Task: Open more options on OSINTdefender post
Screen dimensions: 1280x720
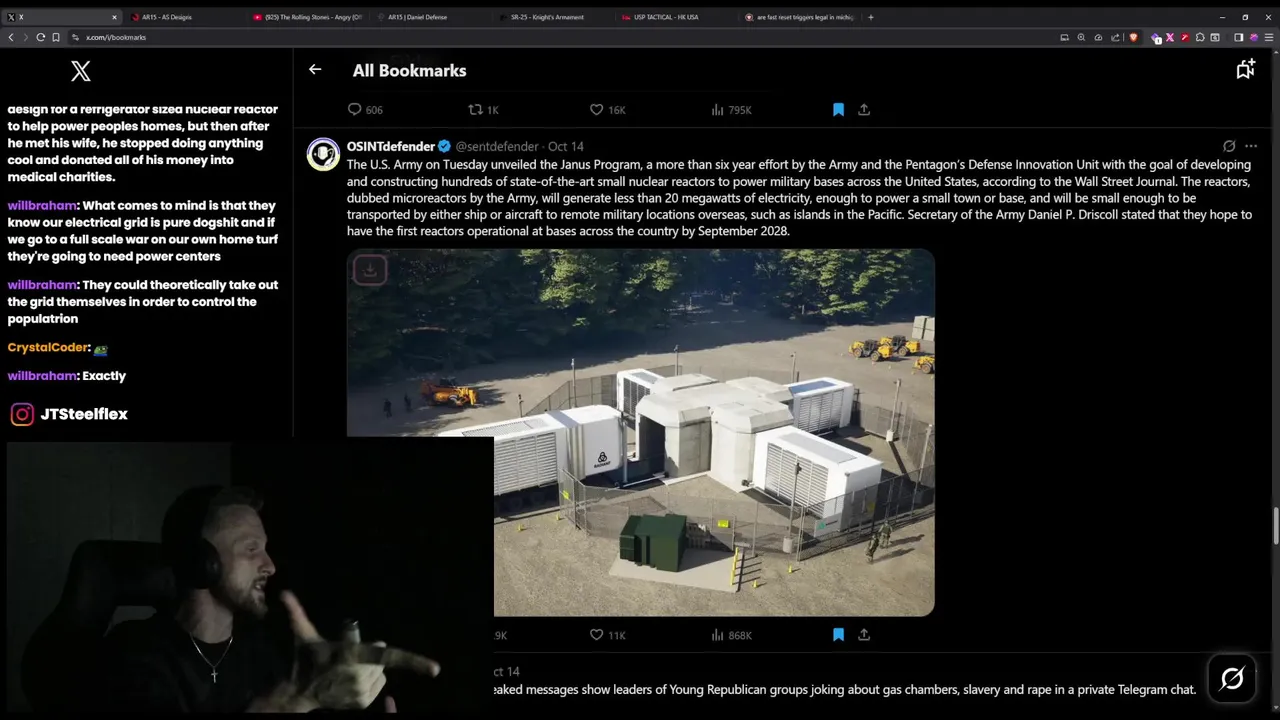Action: pyautogui.click(x=1251, y=146)
